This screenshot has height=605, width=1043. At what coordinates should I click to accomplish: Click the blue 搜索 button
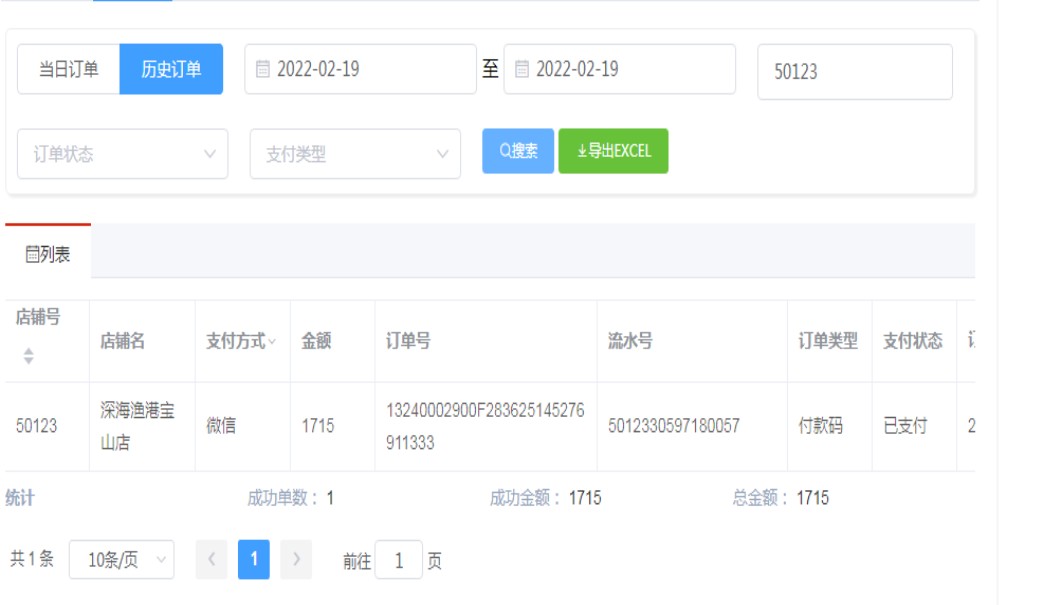(x=518, y=151)
